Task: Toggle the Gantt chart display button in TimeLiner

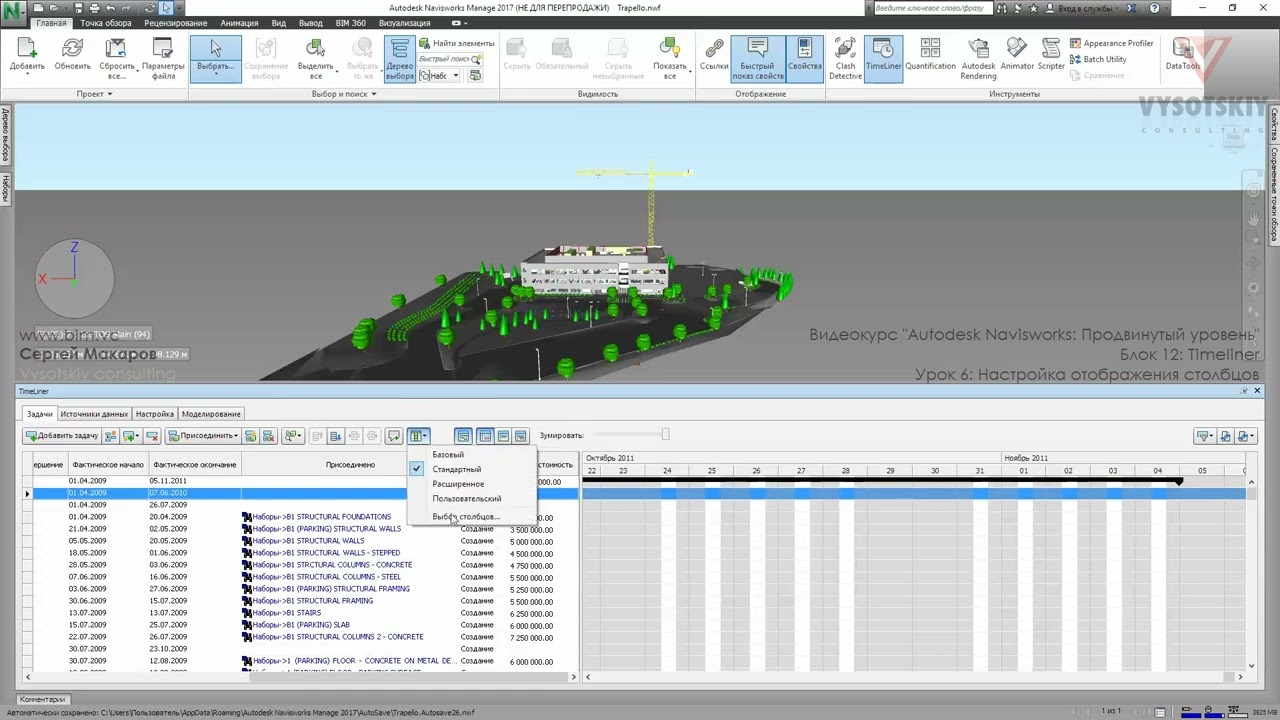Action: point(463,436)
